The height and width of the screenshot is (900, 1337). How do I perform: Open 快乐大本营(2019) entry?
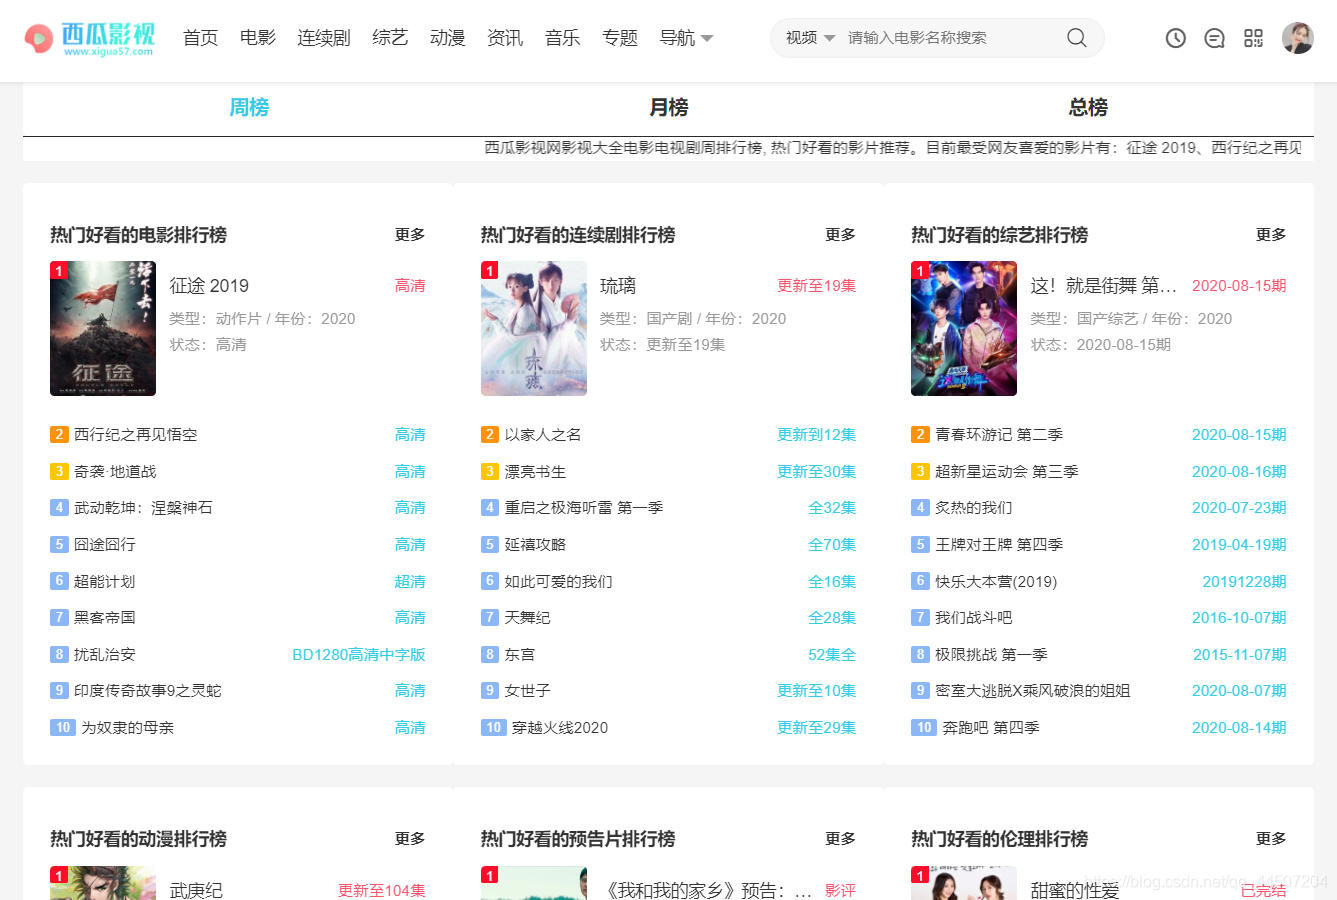tap(996, 581)
